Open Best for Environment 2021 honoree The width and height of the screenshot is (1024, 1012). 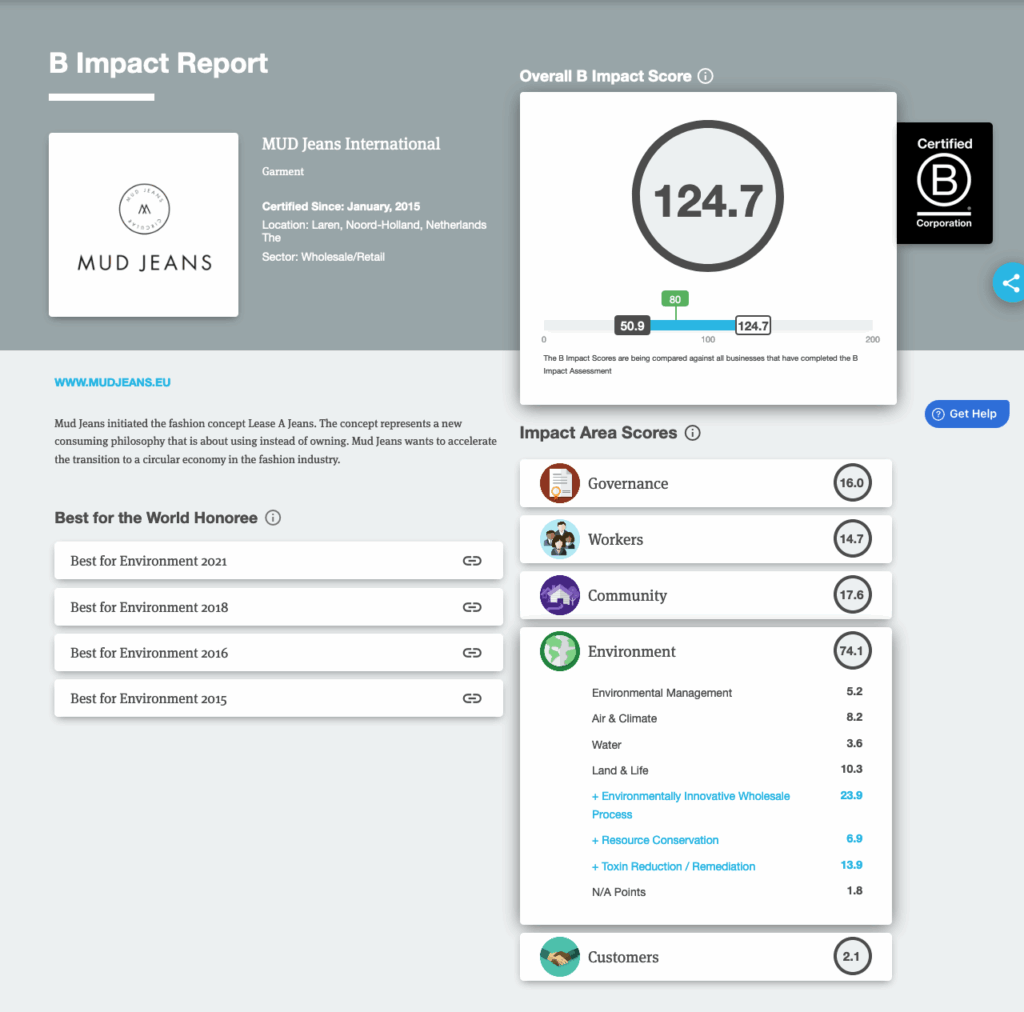click(x=279, y=561)
